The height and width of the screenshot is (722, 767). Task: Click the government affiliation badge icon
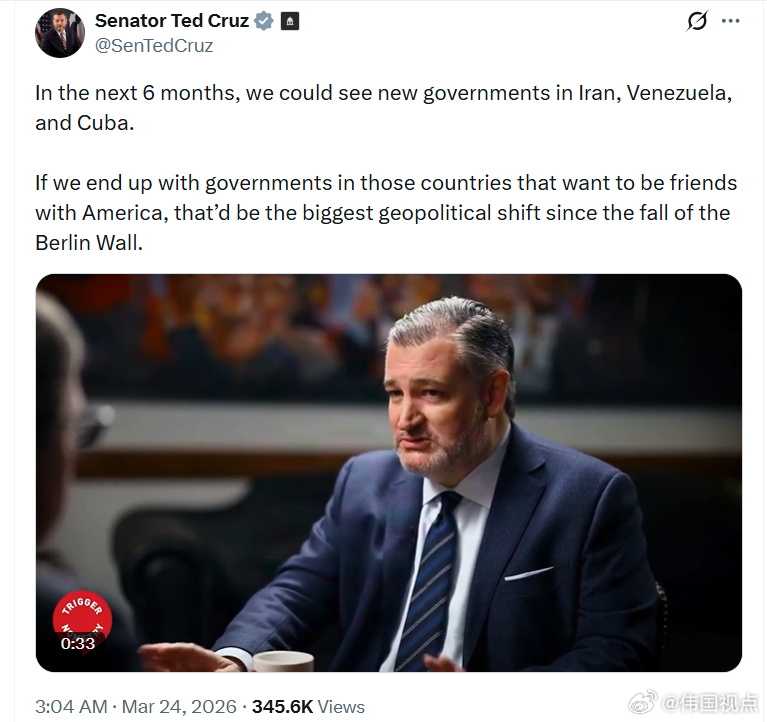(x=290, y=21)
